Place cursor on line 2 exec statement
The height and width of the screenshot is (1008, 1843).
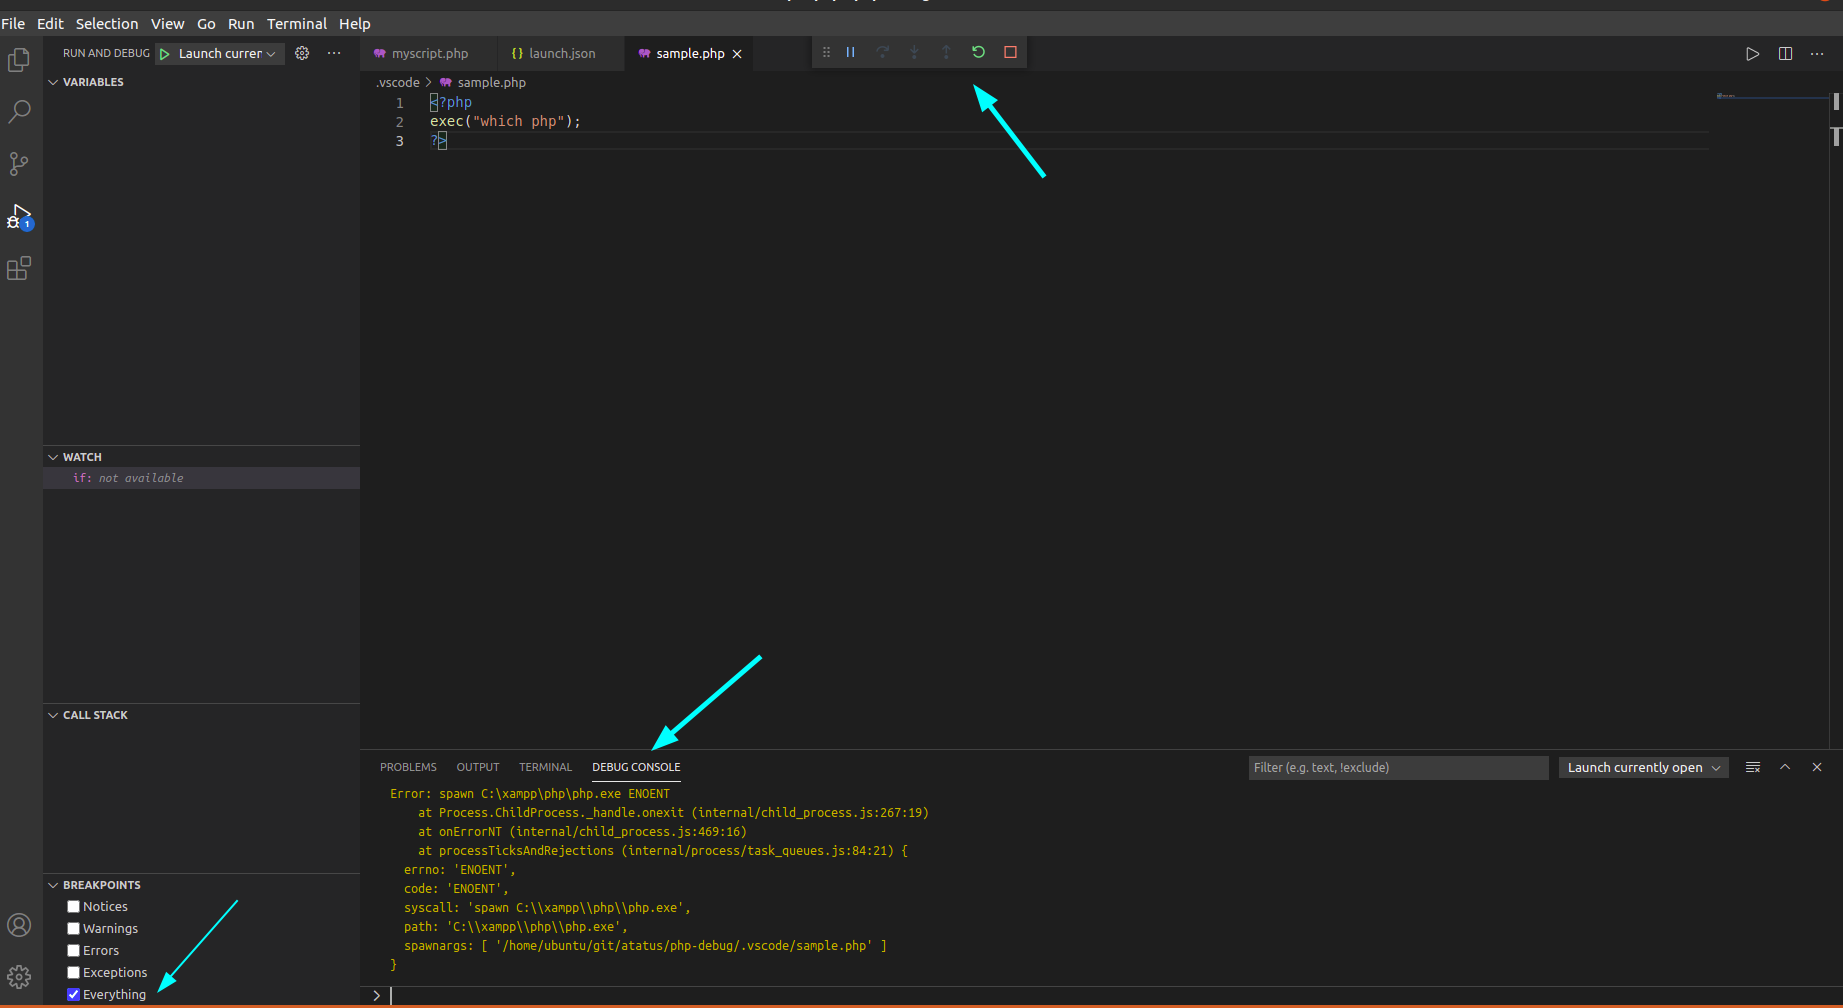click(505, 121)
